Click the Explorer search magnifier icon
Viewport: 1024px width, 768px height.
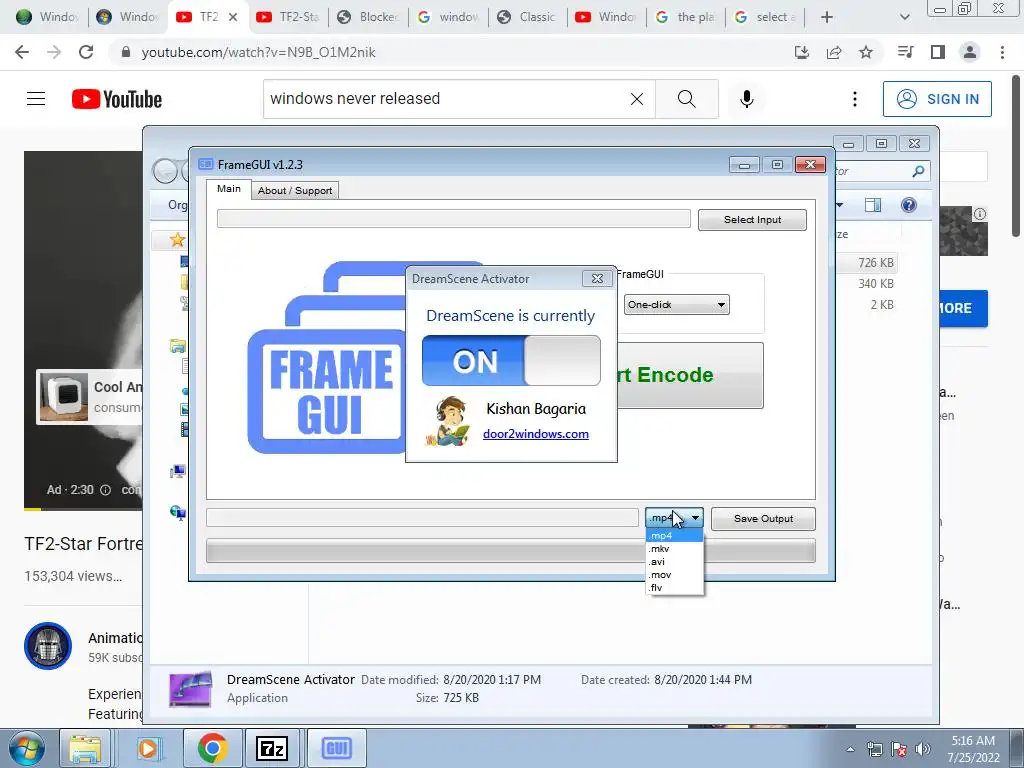tap(918, 171)
